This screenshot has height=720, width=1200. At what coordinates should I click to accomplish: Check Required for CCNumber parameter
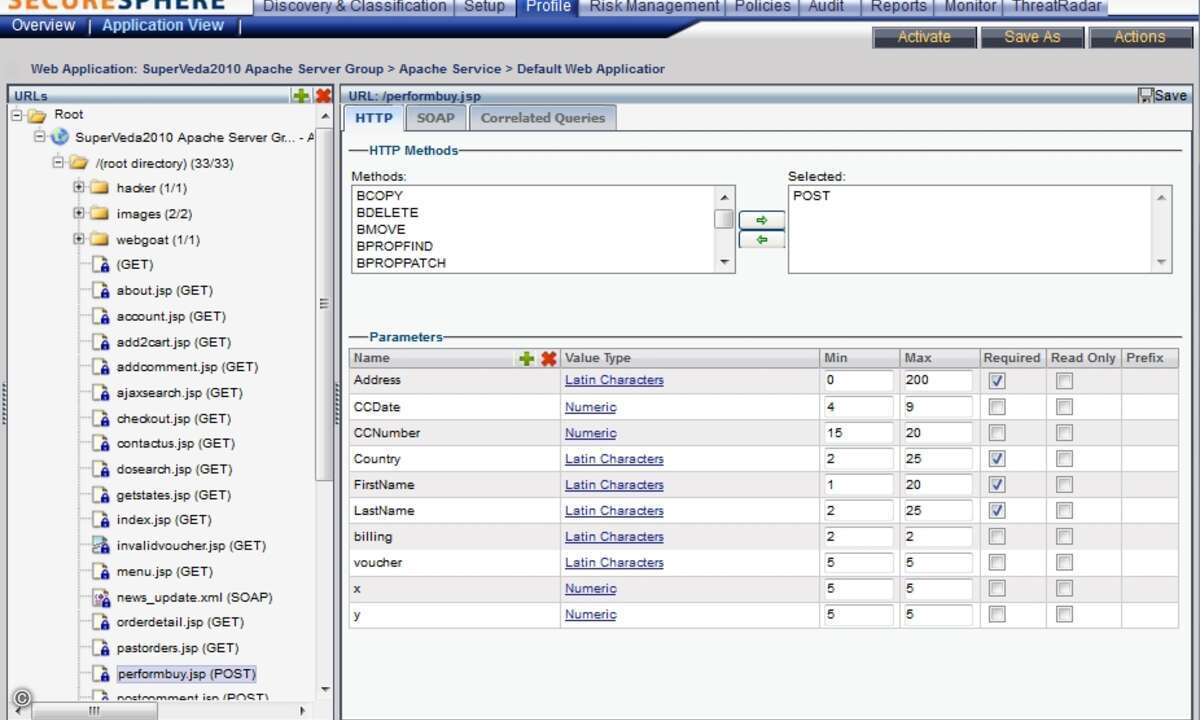(x=997, y=433)
